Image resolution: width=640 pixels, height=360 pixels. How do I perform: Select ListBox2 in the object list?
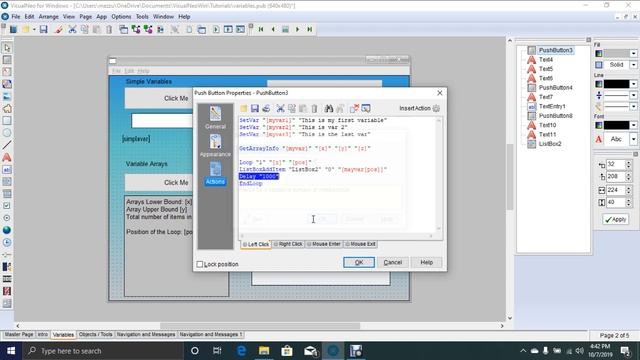click(550, 144)
